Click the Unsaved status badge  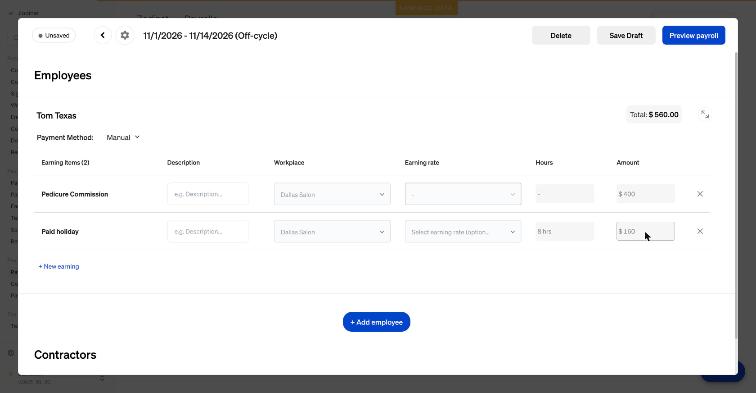pyautogui.click(x=54, y=35)
